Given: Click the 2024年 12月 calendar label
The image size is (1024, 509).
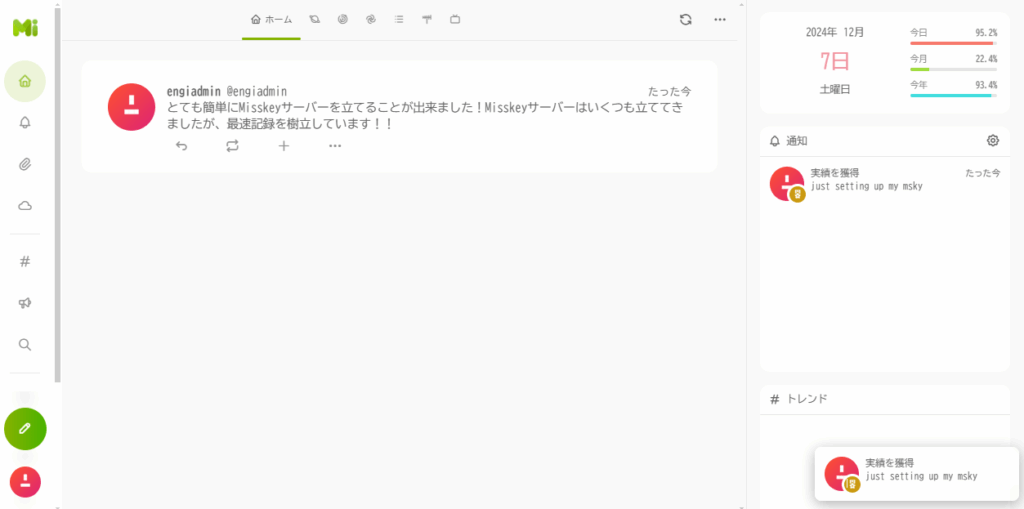Looking at the screenshot, I should click(x=835, y=32).
